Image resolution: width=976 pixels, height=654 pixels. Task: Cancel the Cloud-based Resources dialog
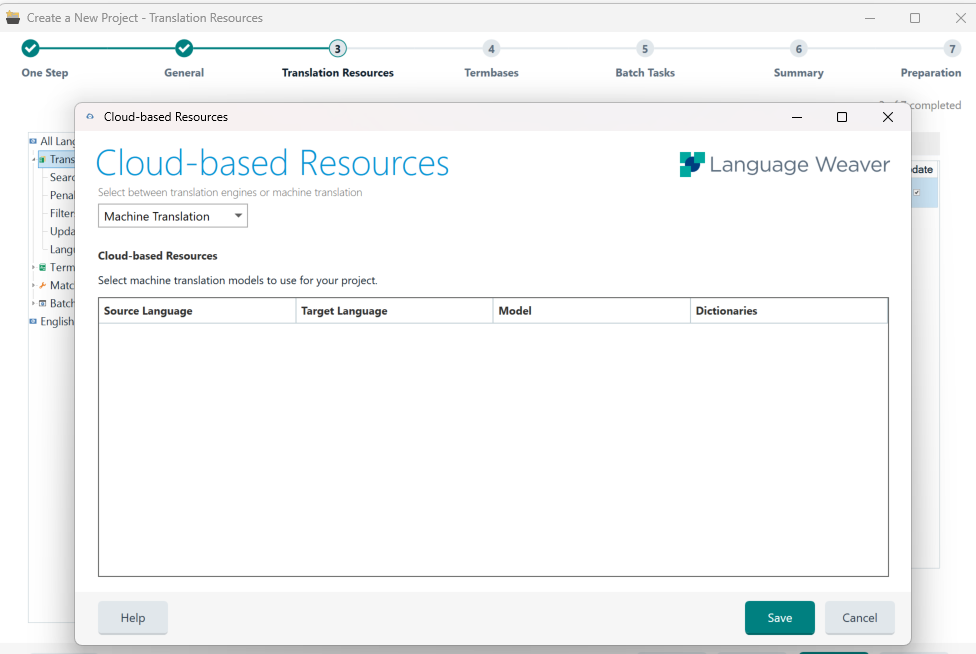coord(859,618)
